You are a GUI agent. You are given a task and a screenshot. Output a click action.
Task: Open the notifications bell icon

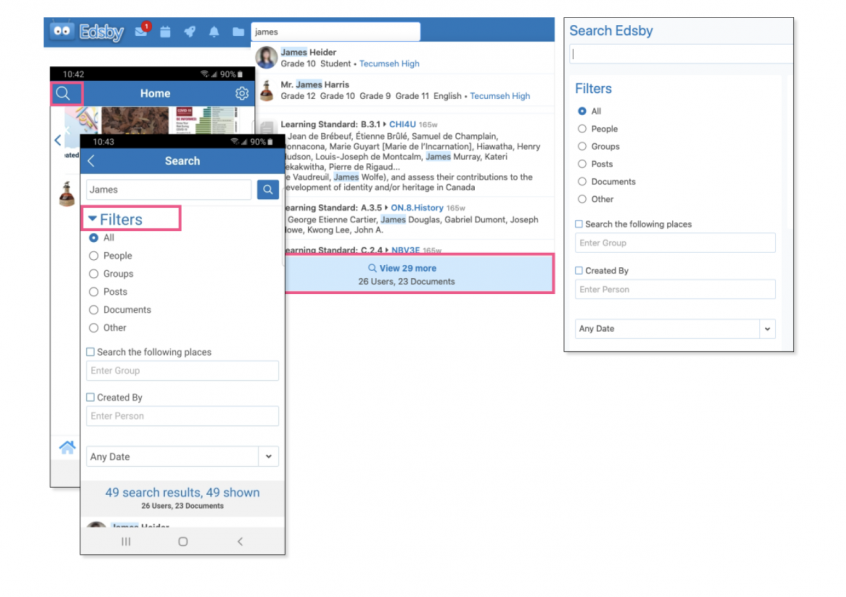(x=214, y=32)
